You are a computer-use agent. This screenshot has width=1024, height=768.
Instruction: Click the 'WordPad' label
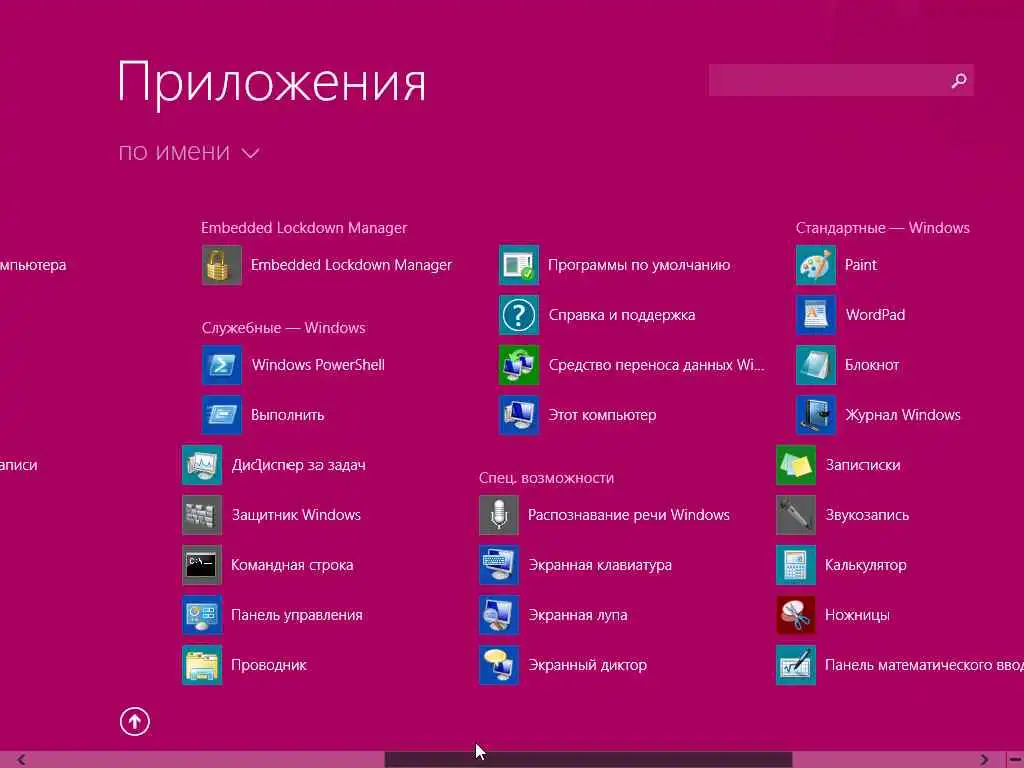pos(875,315)
